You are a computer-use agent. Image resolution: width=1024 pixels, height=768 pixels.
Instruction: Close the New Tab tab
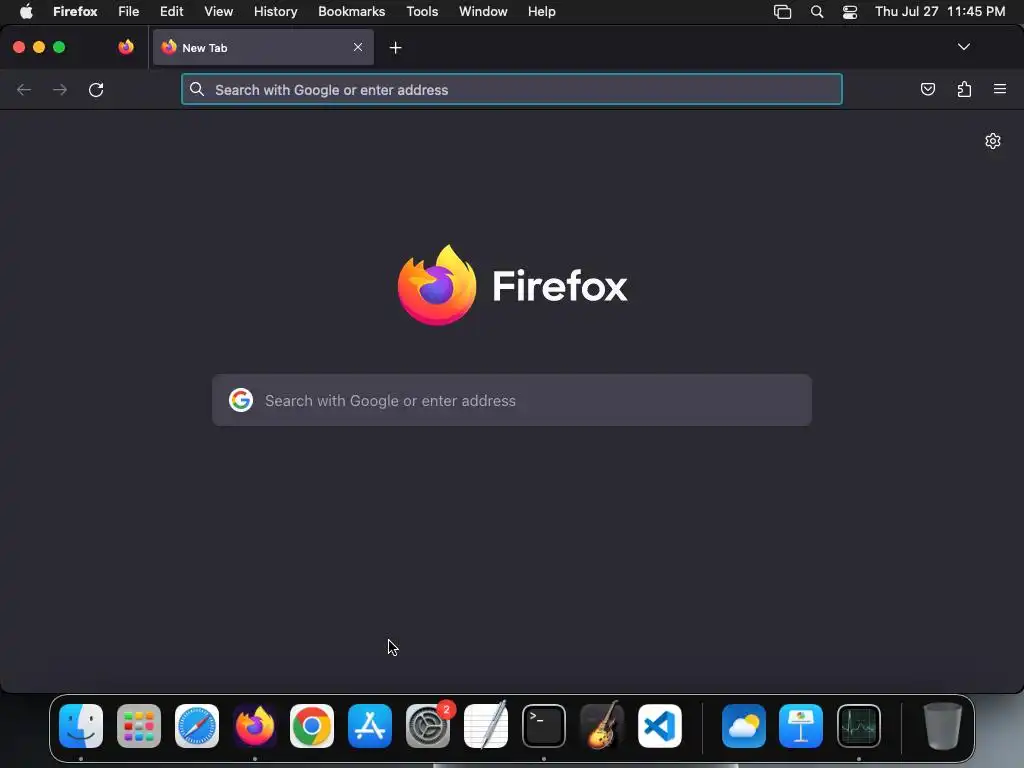[358, 47]
